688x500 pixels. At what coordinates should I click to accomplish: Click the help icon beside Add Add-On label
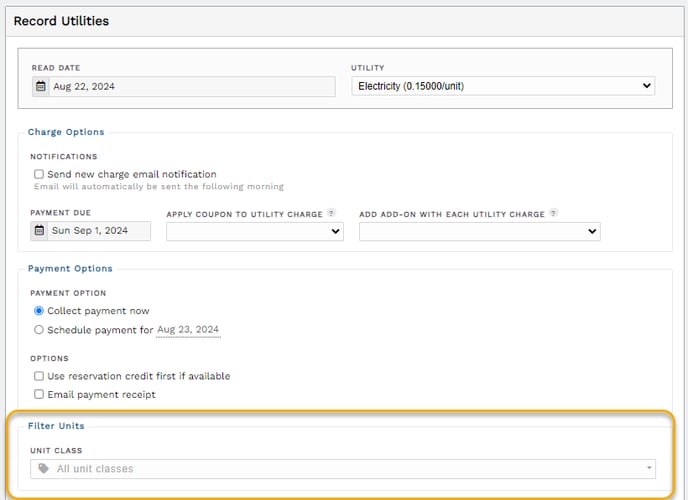click(554, 213)
